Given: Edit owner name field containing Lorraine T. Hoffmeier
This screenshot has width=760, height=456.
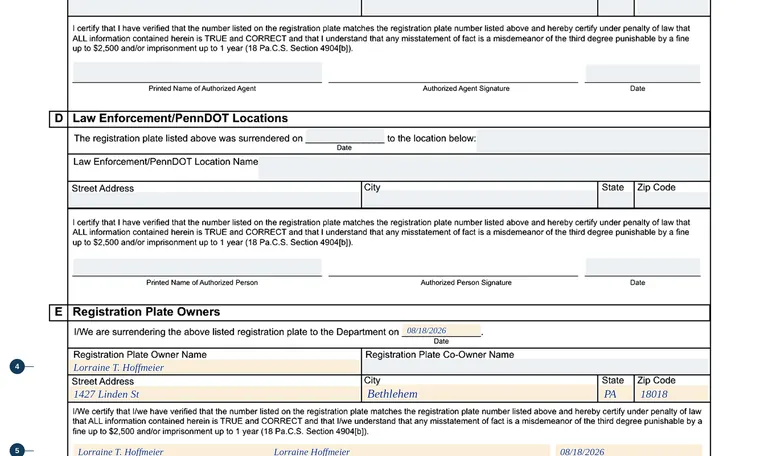Looking at the screenshot, I should (215, 367).
